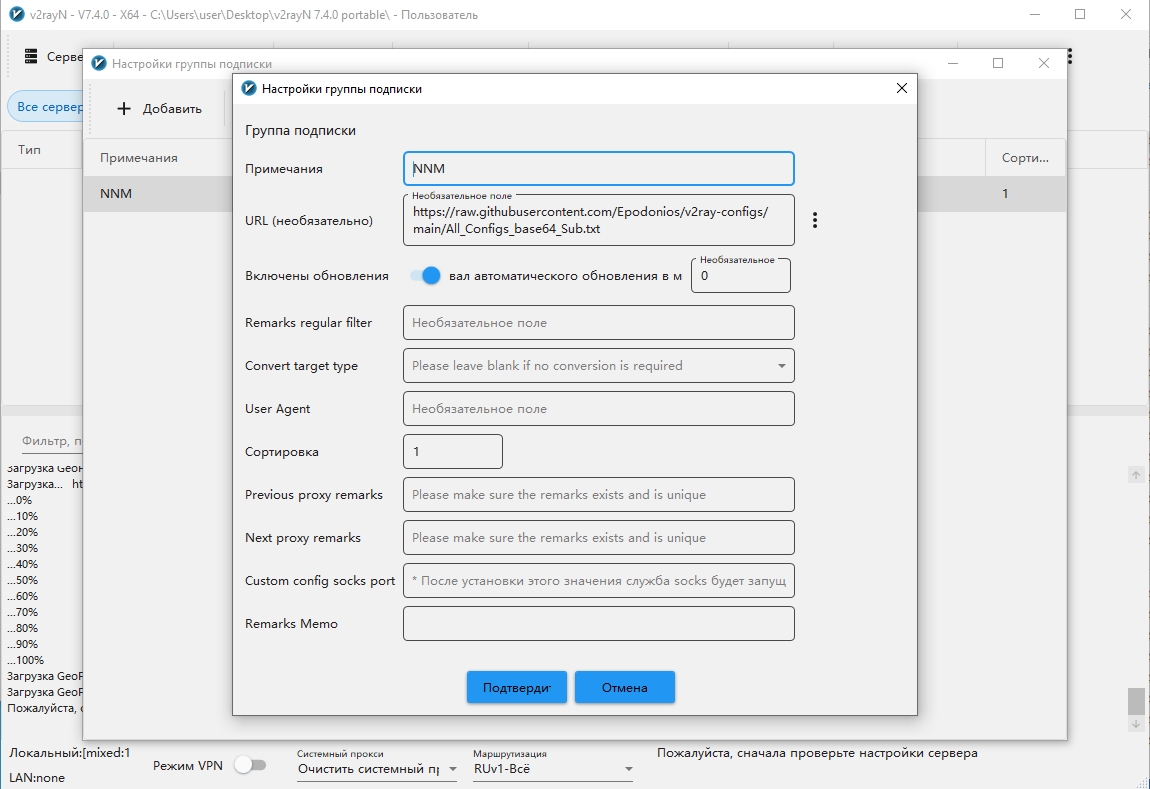Image resolution: width=1150 pixels, height=789 pixels.
Task: Close the back subscription settings window
Action: [1044, 63]
